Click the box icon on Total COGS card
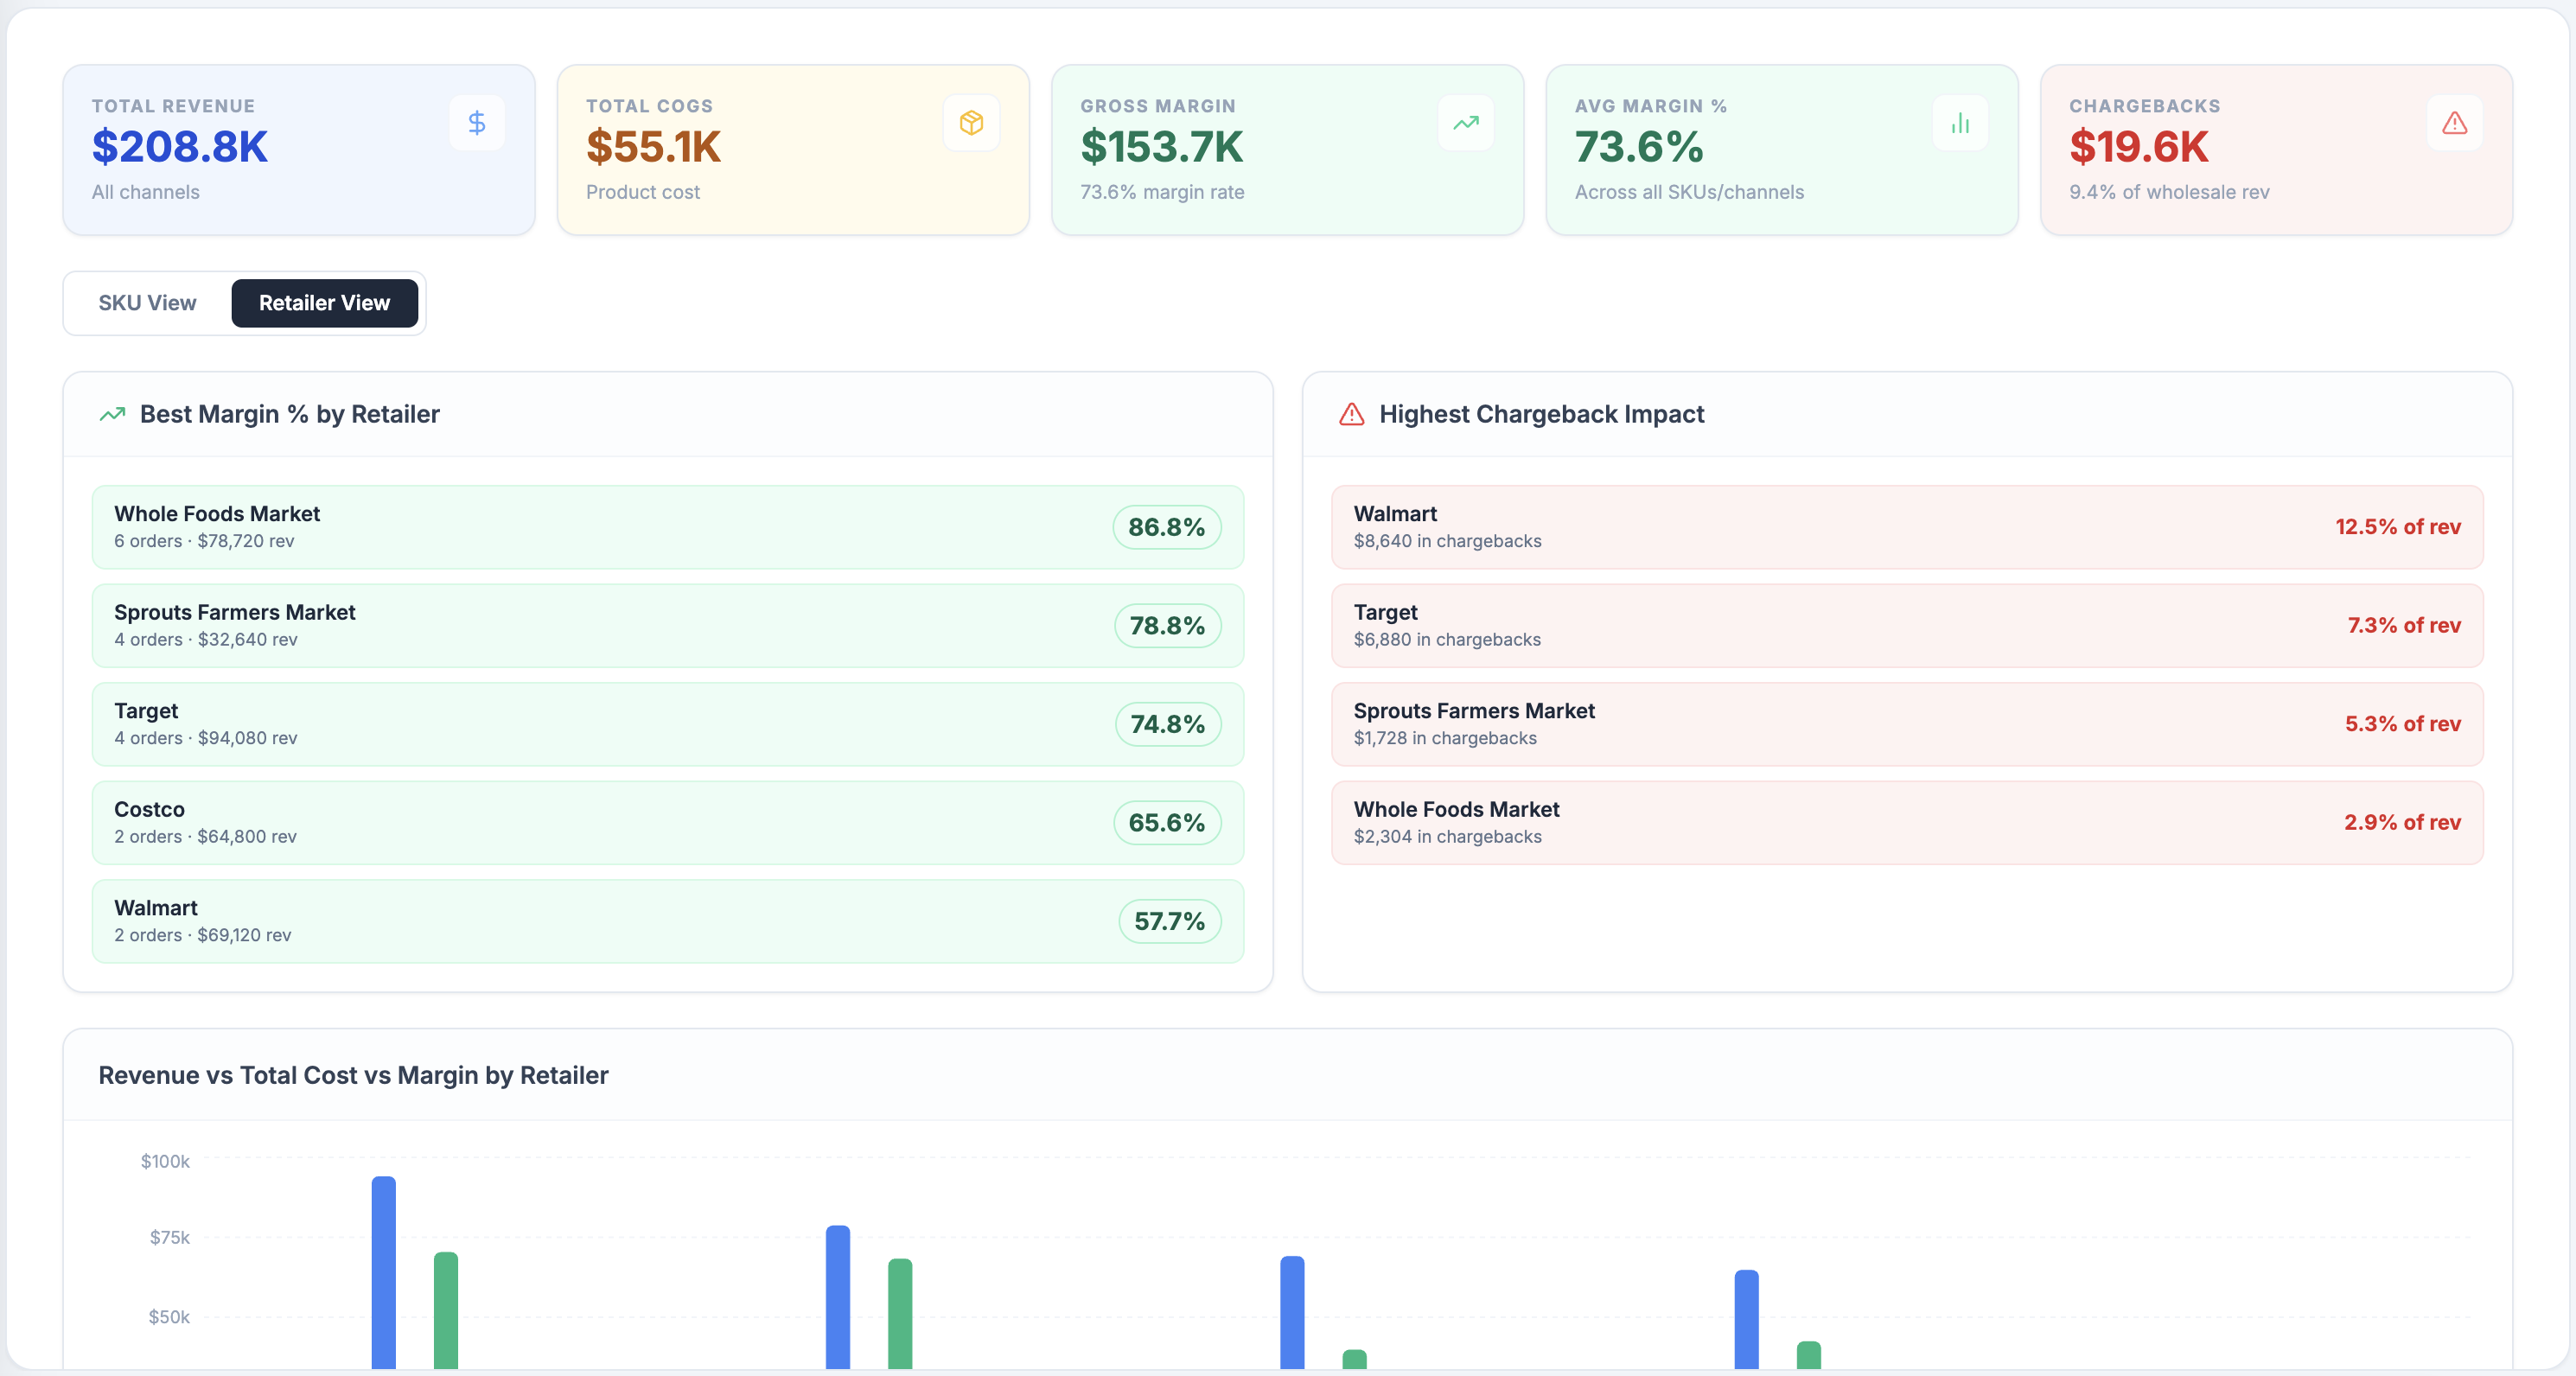The height and width of the screenshot is (1376, 2576). [x=971, y=123]
